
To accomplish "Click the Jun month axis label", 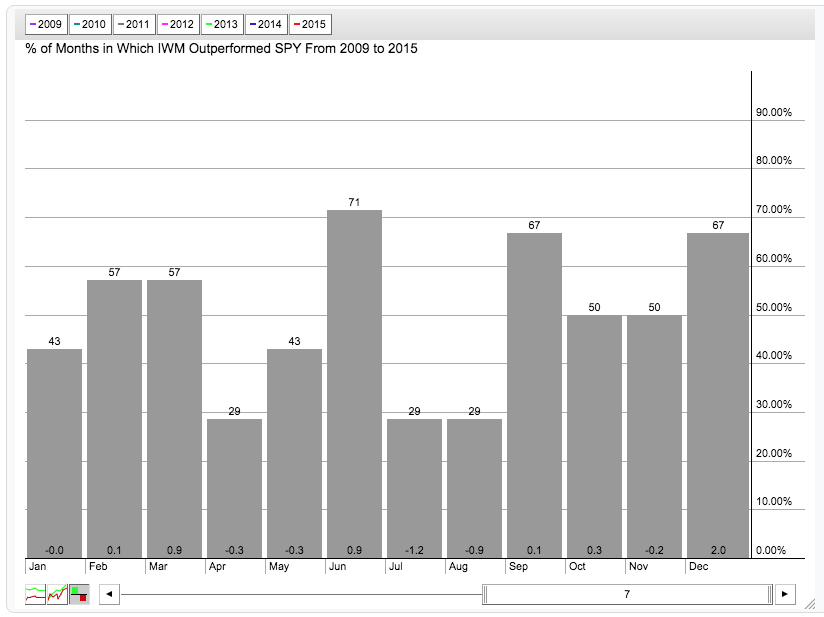I will tap(337, 567).
